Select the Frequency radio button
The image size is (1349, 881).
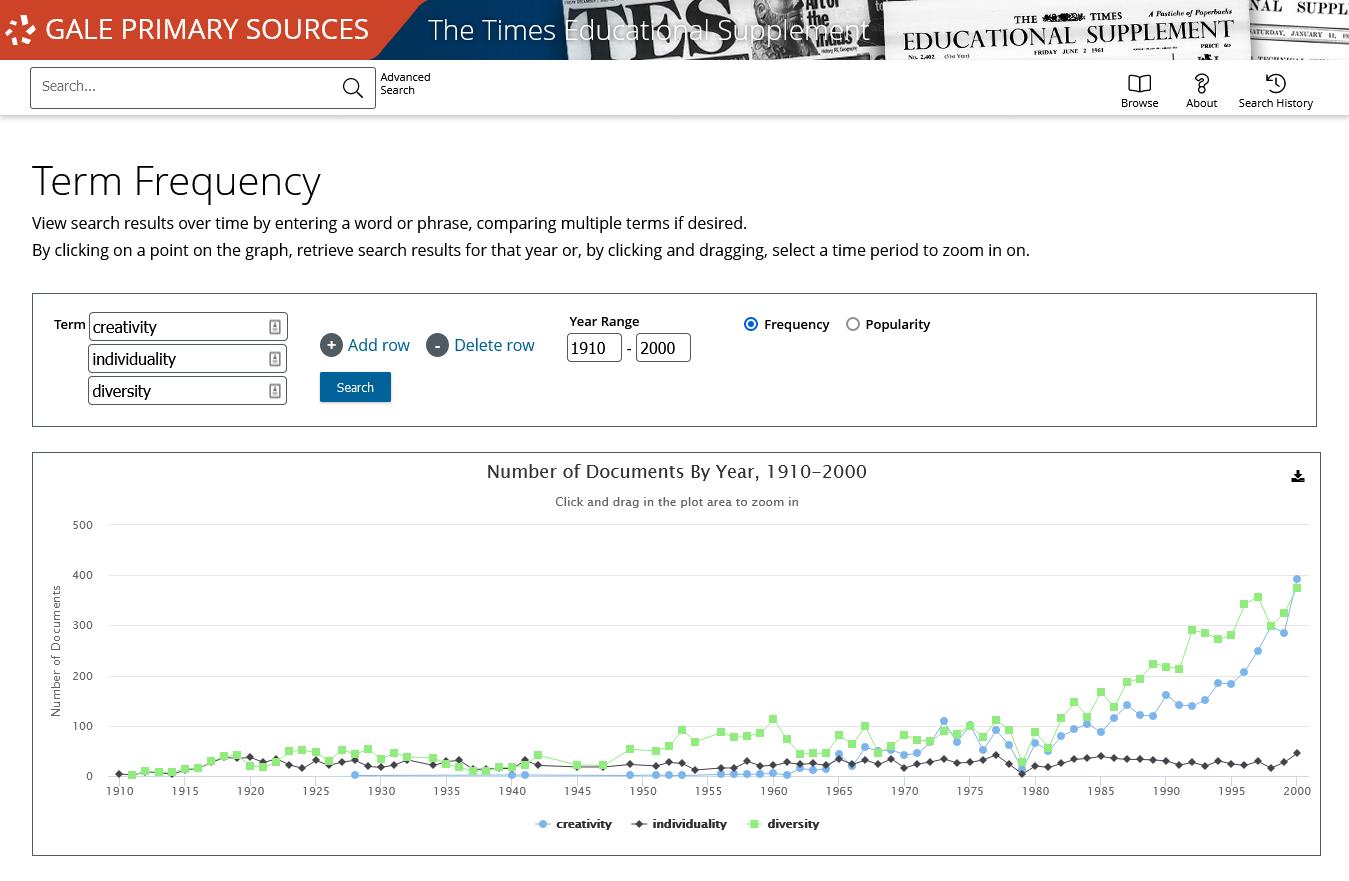pyautogui.click(x=751, y=324)
